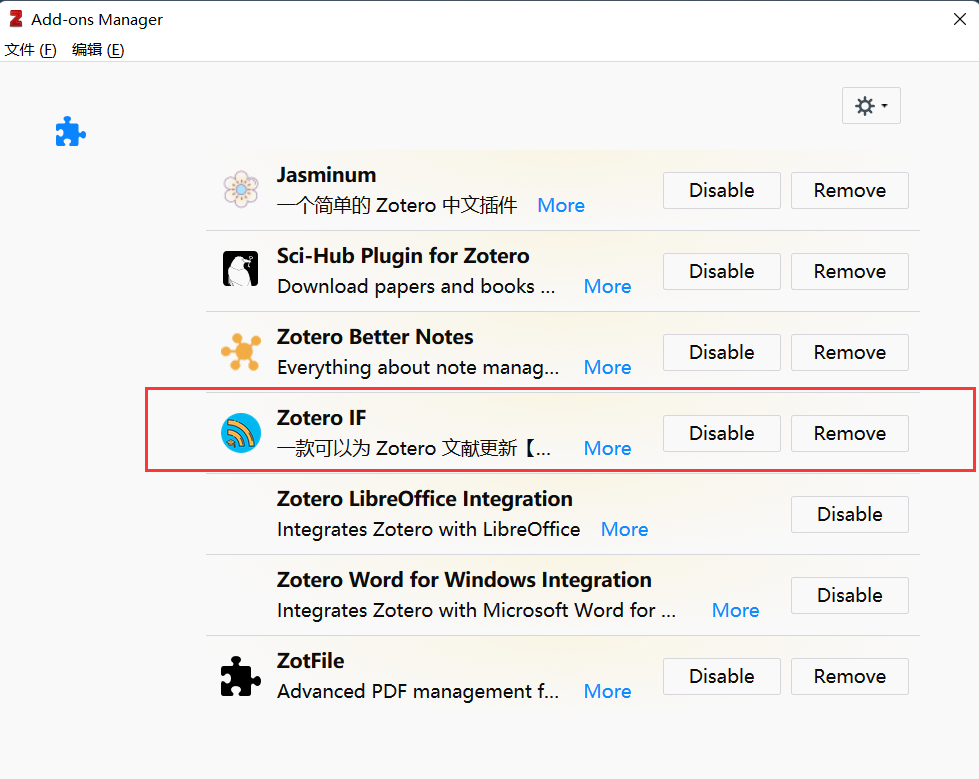979x779 pixels.
Task: Remove the Jasminum add-on
Action: [x=850, y=190]
